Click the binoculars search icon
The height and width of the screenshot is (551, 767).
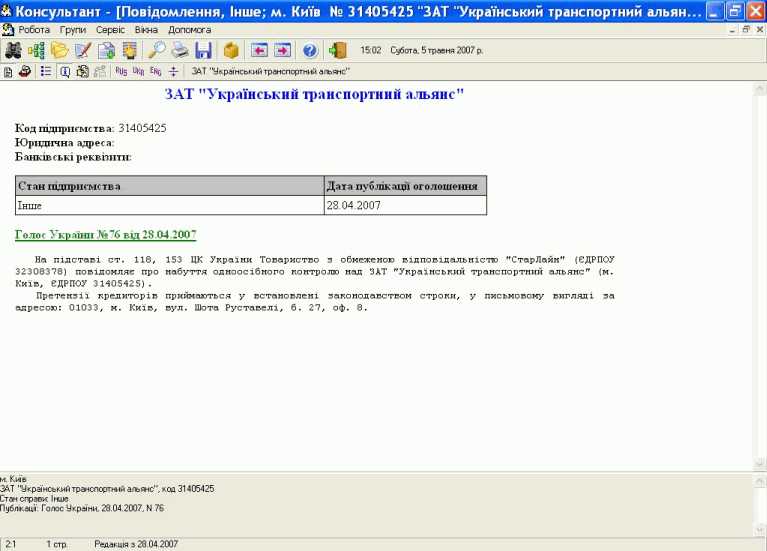click(13, 50)
